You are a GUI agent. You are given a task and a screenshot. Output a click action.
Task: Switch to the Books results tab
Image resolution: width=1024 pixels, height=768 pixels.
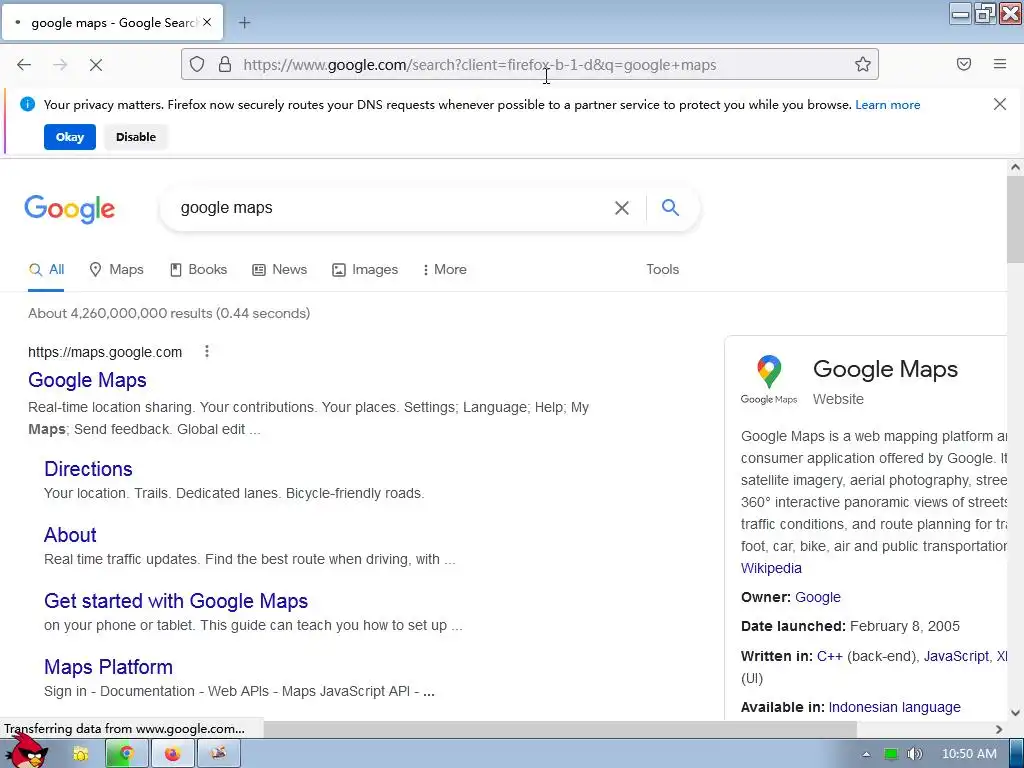[199, 270]
